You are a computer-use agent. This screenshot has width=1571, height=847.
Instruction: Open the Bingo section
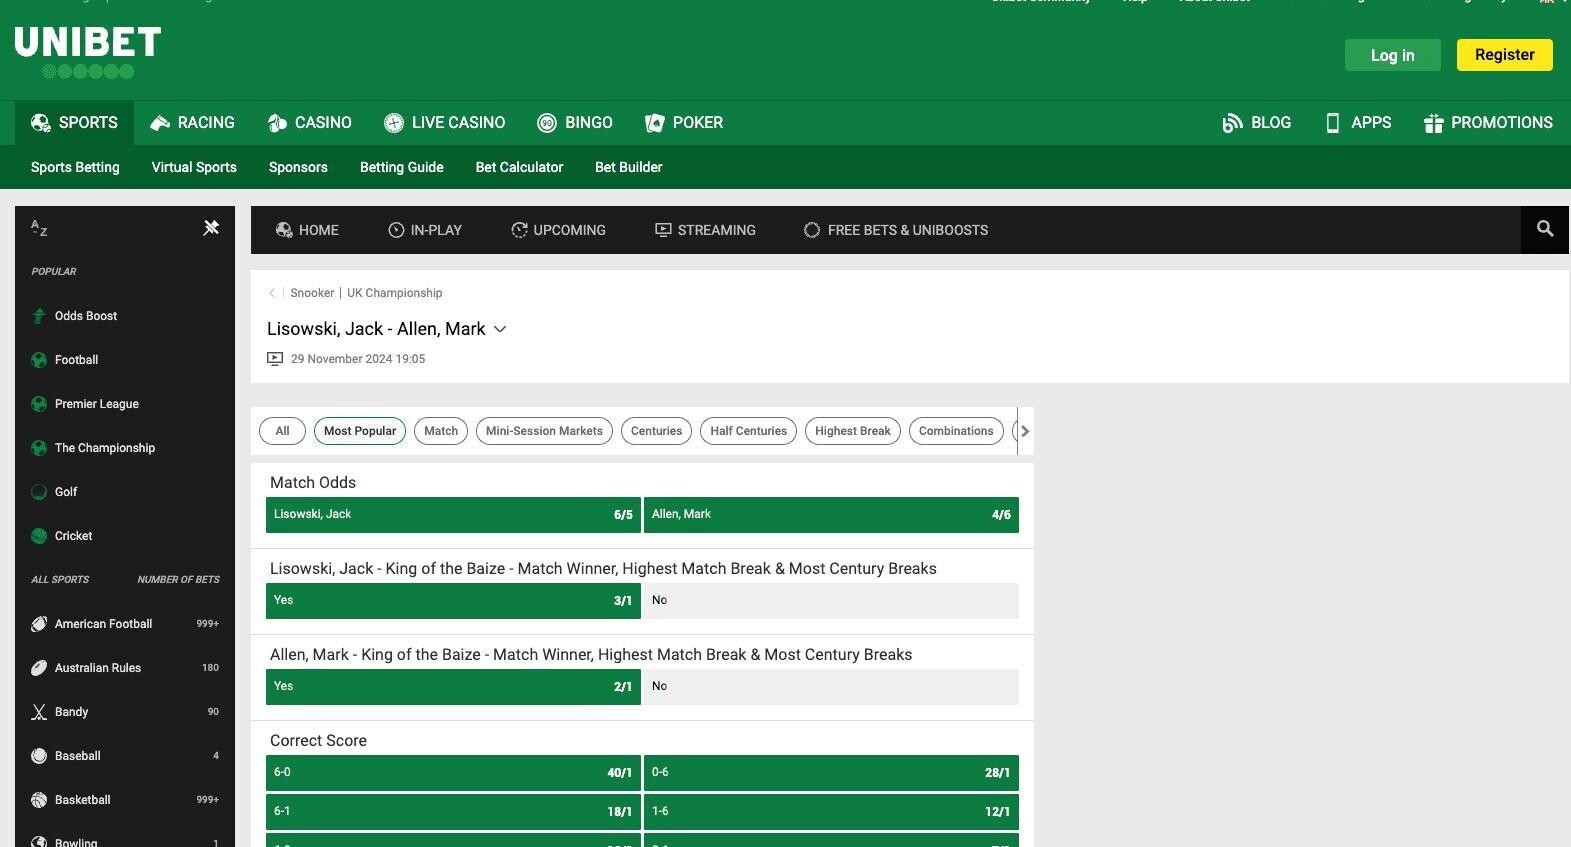pyautogui.click(x=575, y=123)
